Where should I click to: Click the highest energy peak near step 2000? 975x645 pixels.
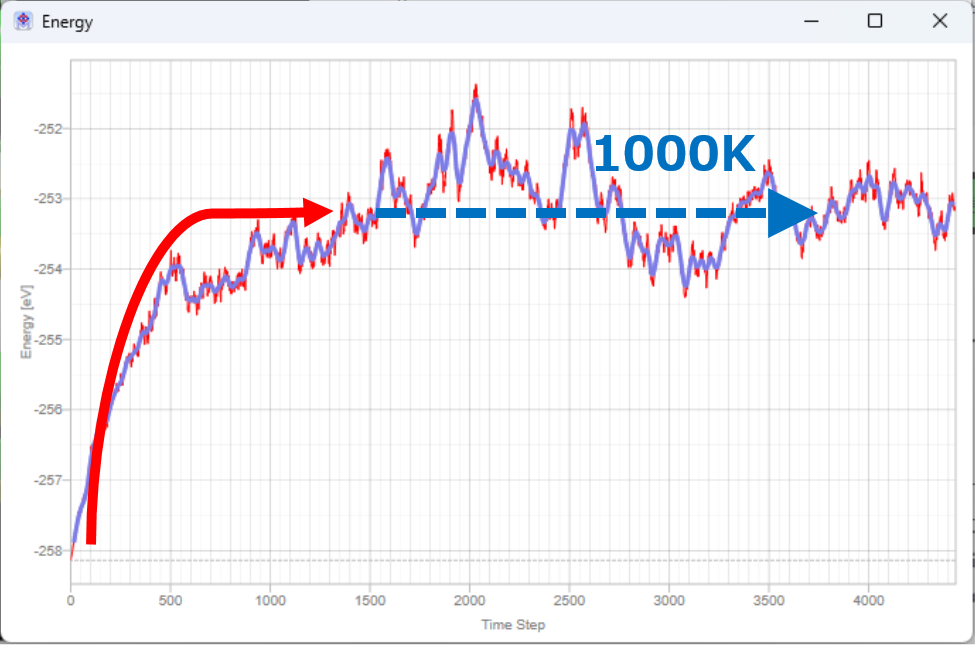476,90
